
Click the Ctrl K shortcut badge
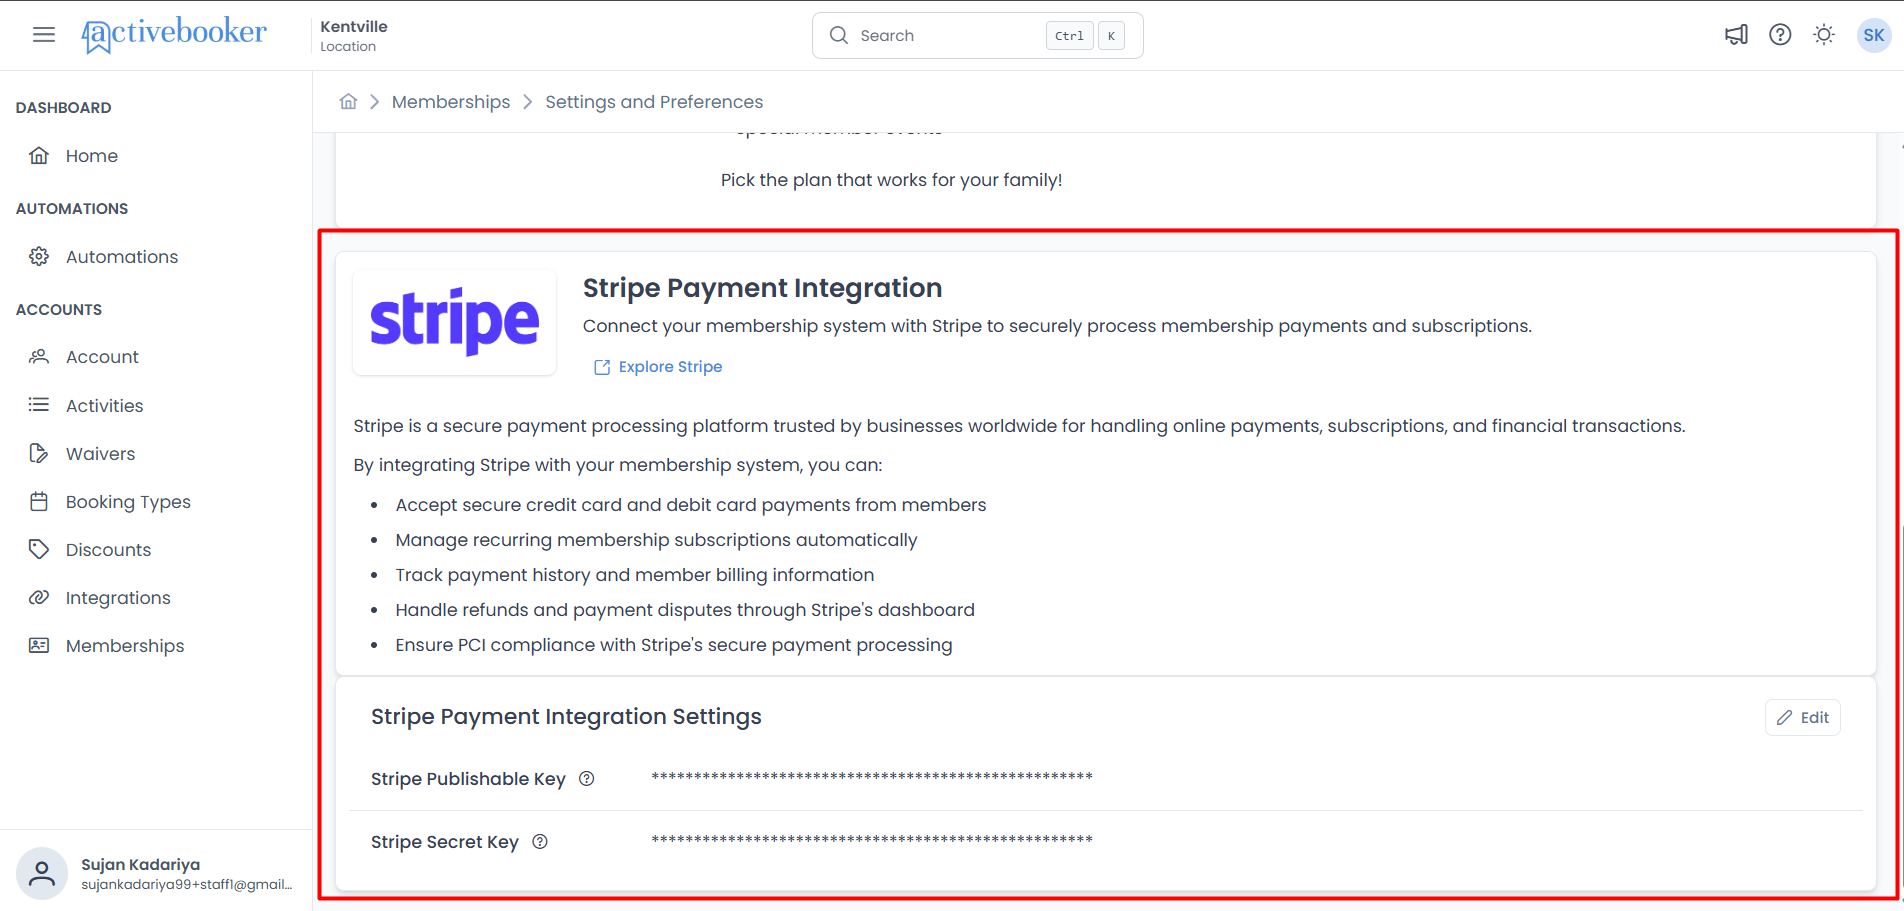point(1085,36)
